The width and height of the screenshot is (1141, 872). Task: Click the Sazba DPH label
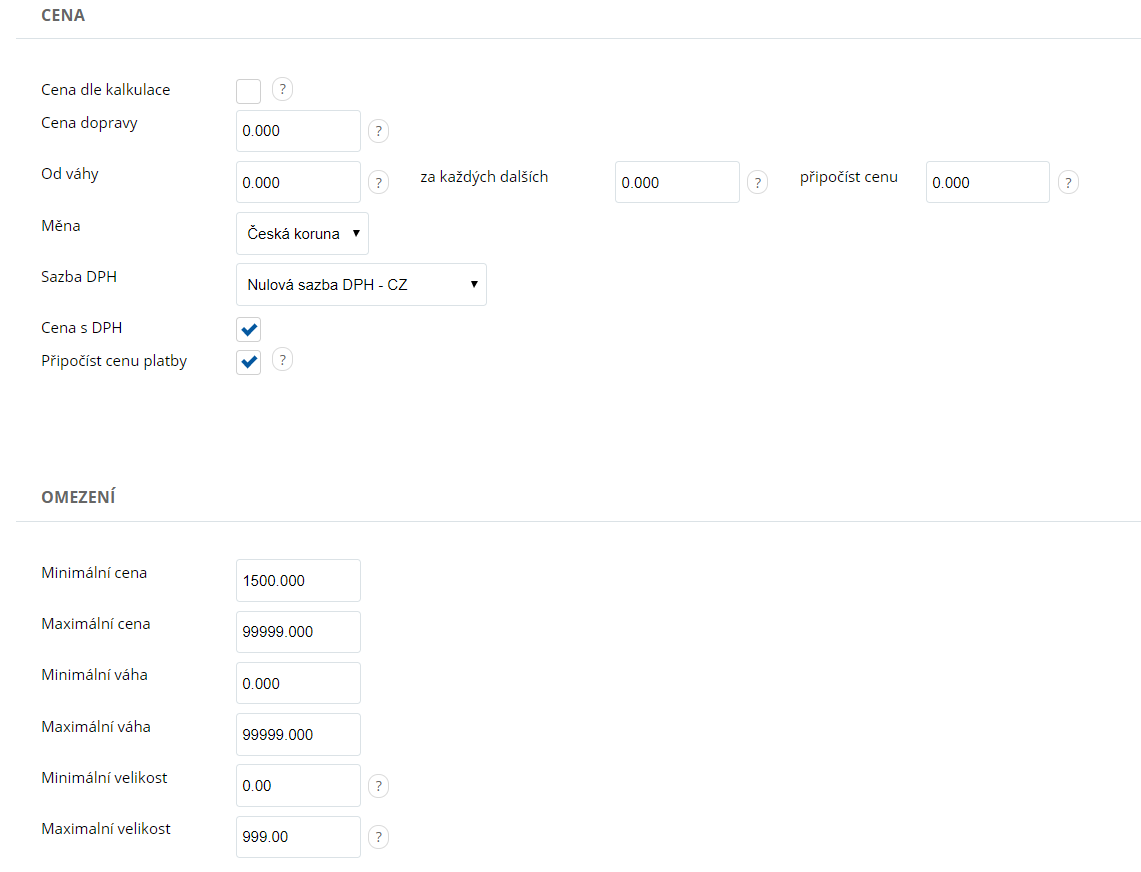click(x=79, y=277)
